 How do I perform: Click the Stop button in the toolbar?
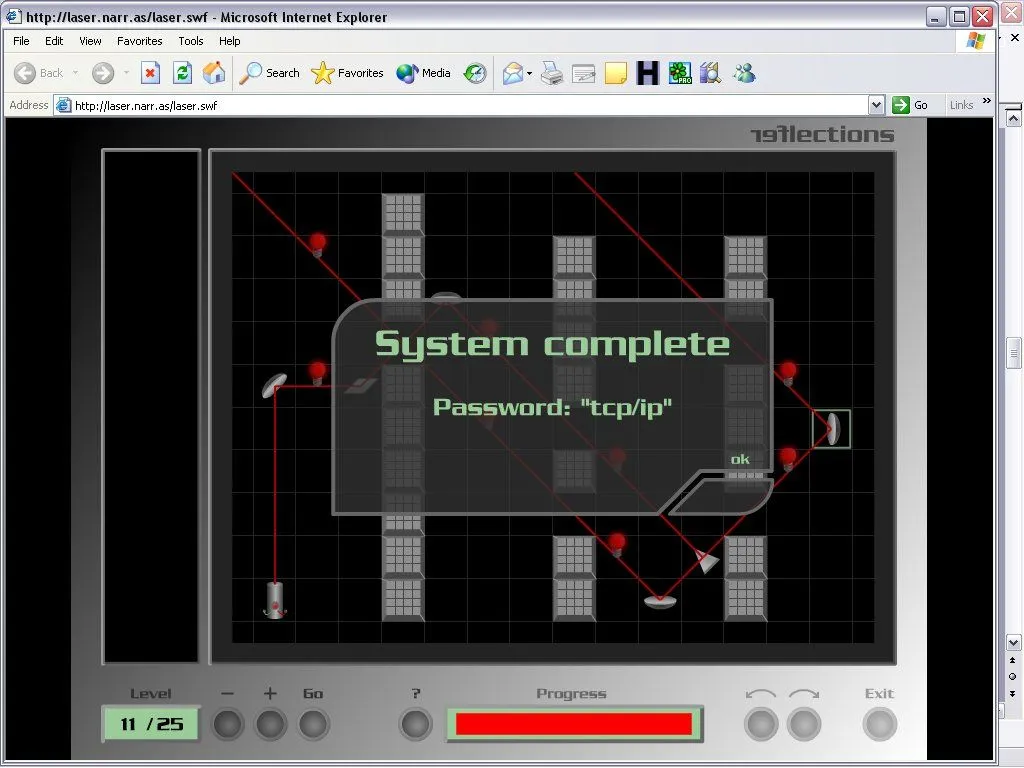150,73
